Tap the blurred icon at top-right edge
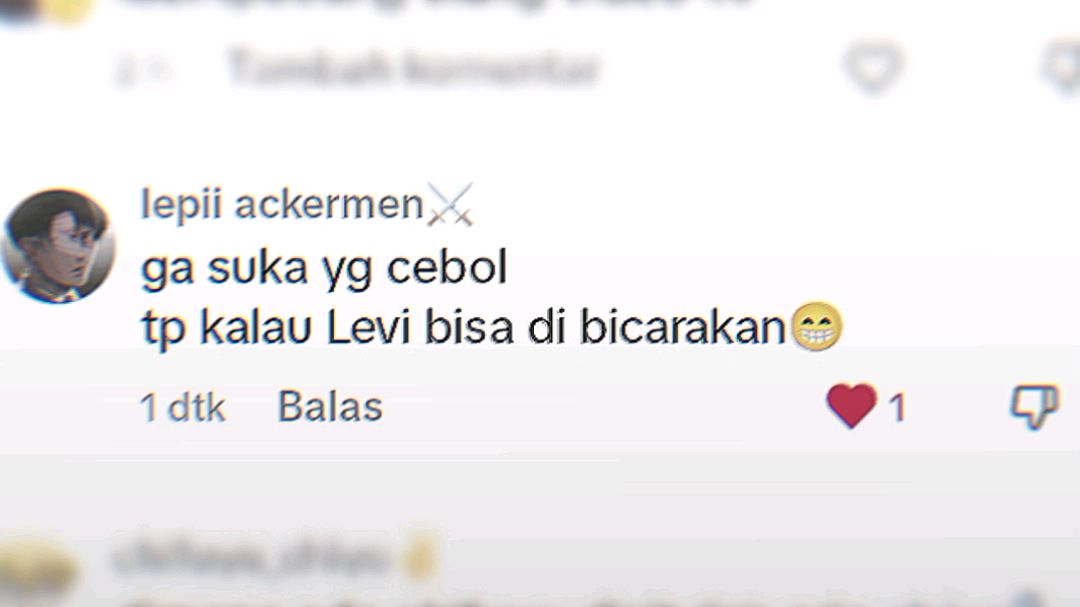This screenshot has height=607, width=1080. tap(1063, 66)
